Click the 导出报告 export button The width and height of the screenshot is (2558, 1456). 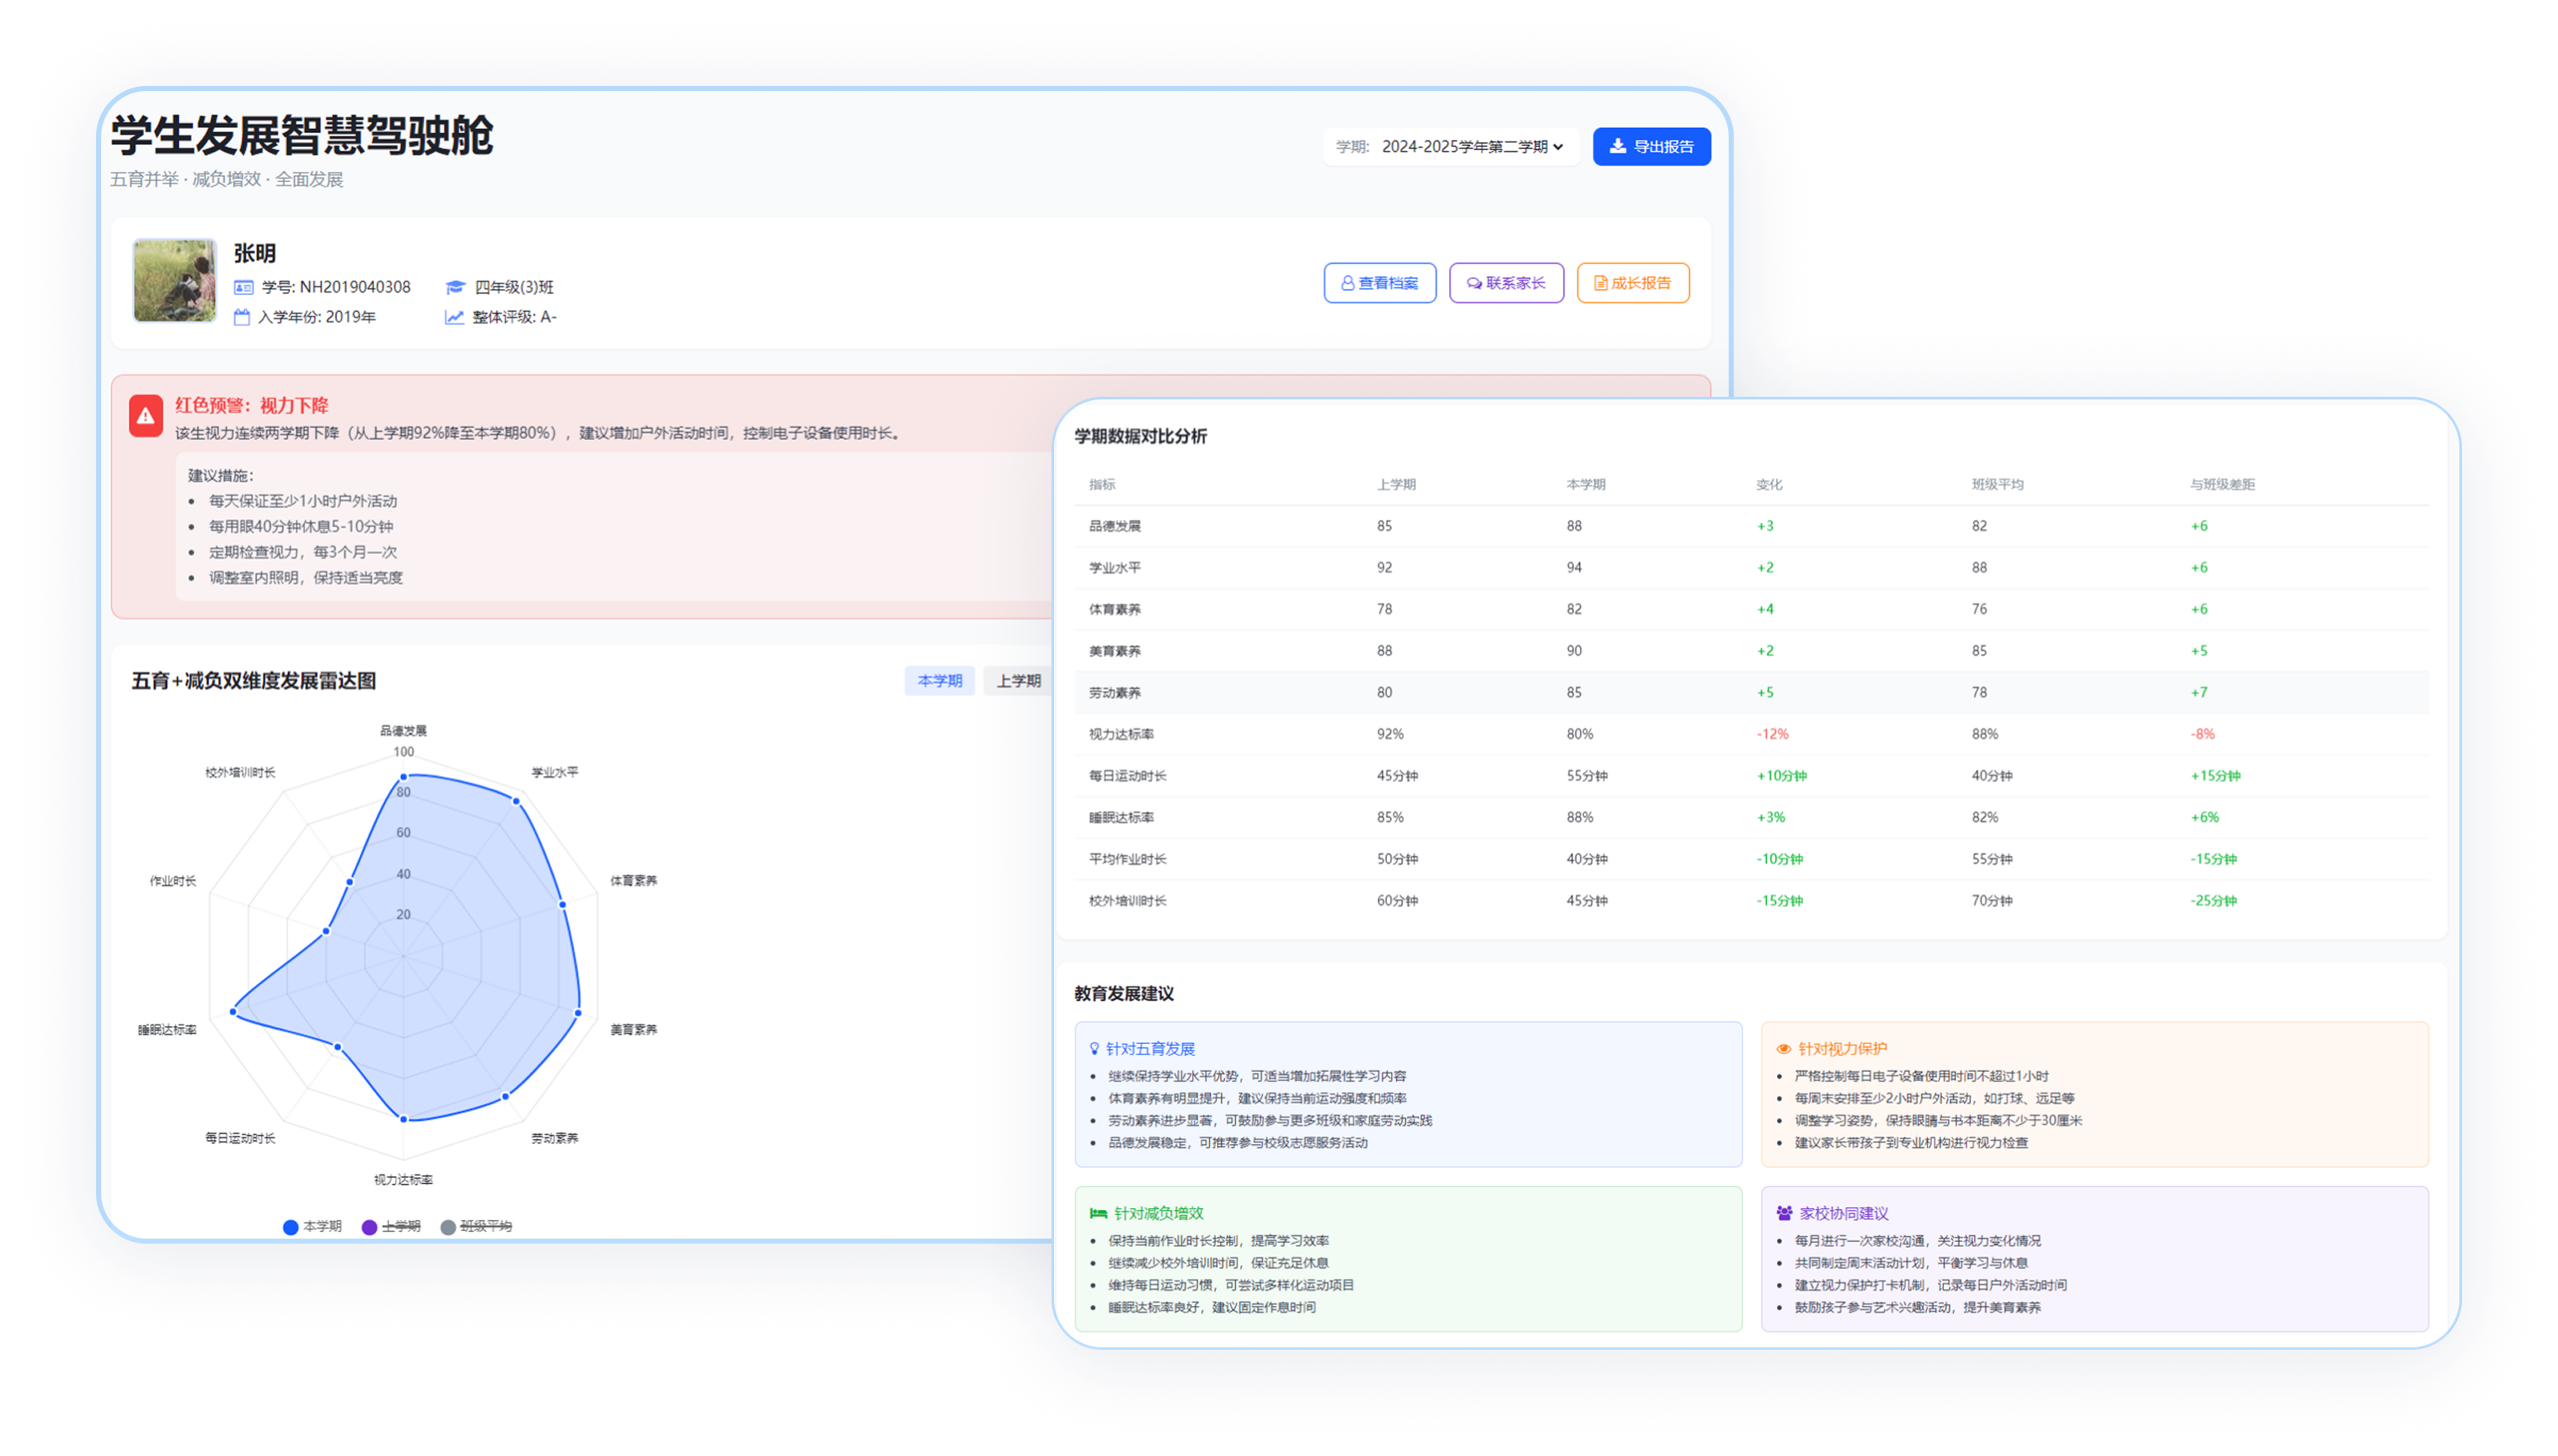(x=1651, y=147)
